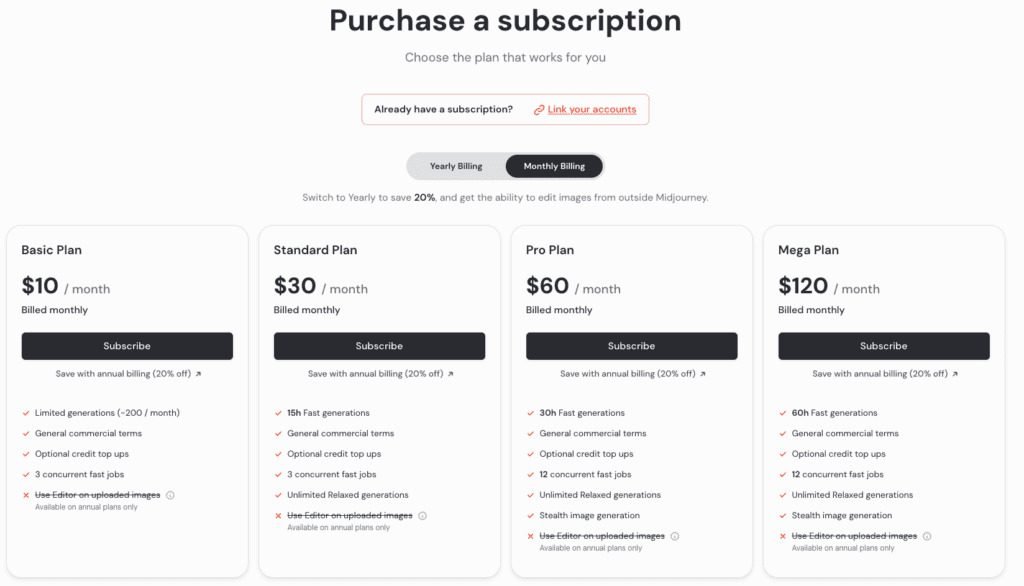Switch to Yearly Billing
1024x586 pixels.
[x=456, y=166]
